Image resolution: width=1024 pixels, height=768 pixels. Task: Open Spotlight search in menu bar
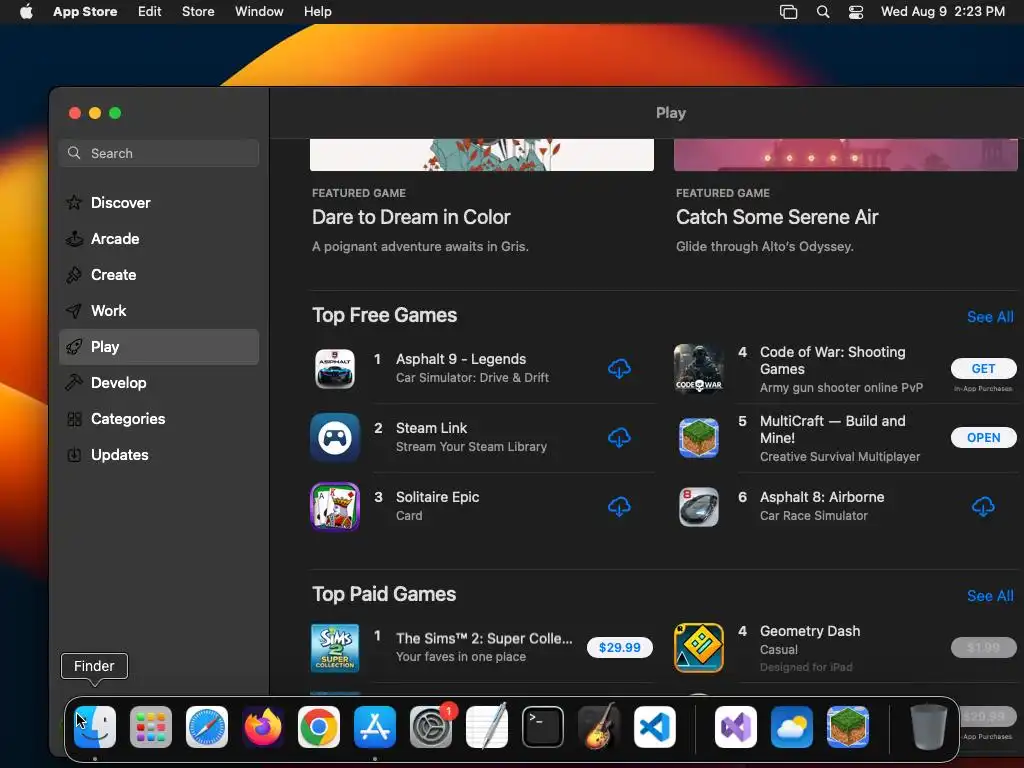(823, 12)
